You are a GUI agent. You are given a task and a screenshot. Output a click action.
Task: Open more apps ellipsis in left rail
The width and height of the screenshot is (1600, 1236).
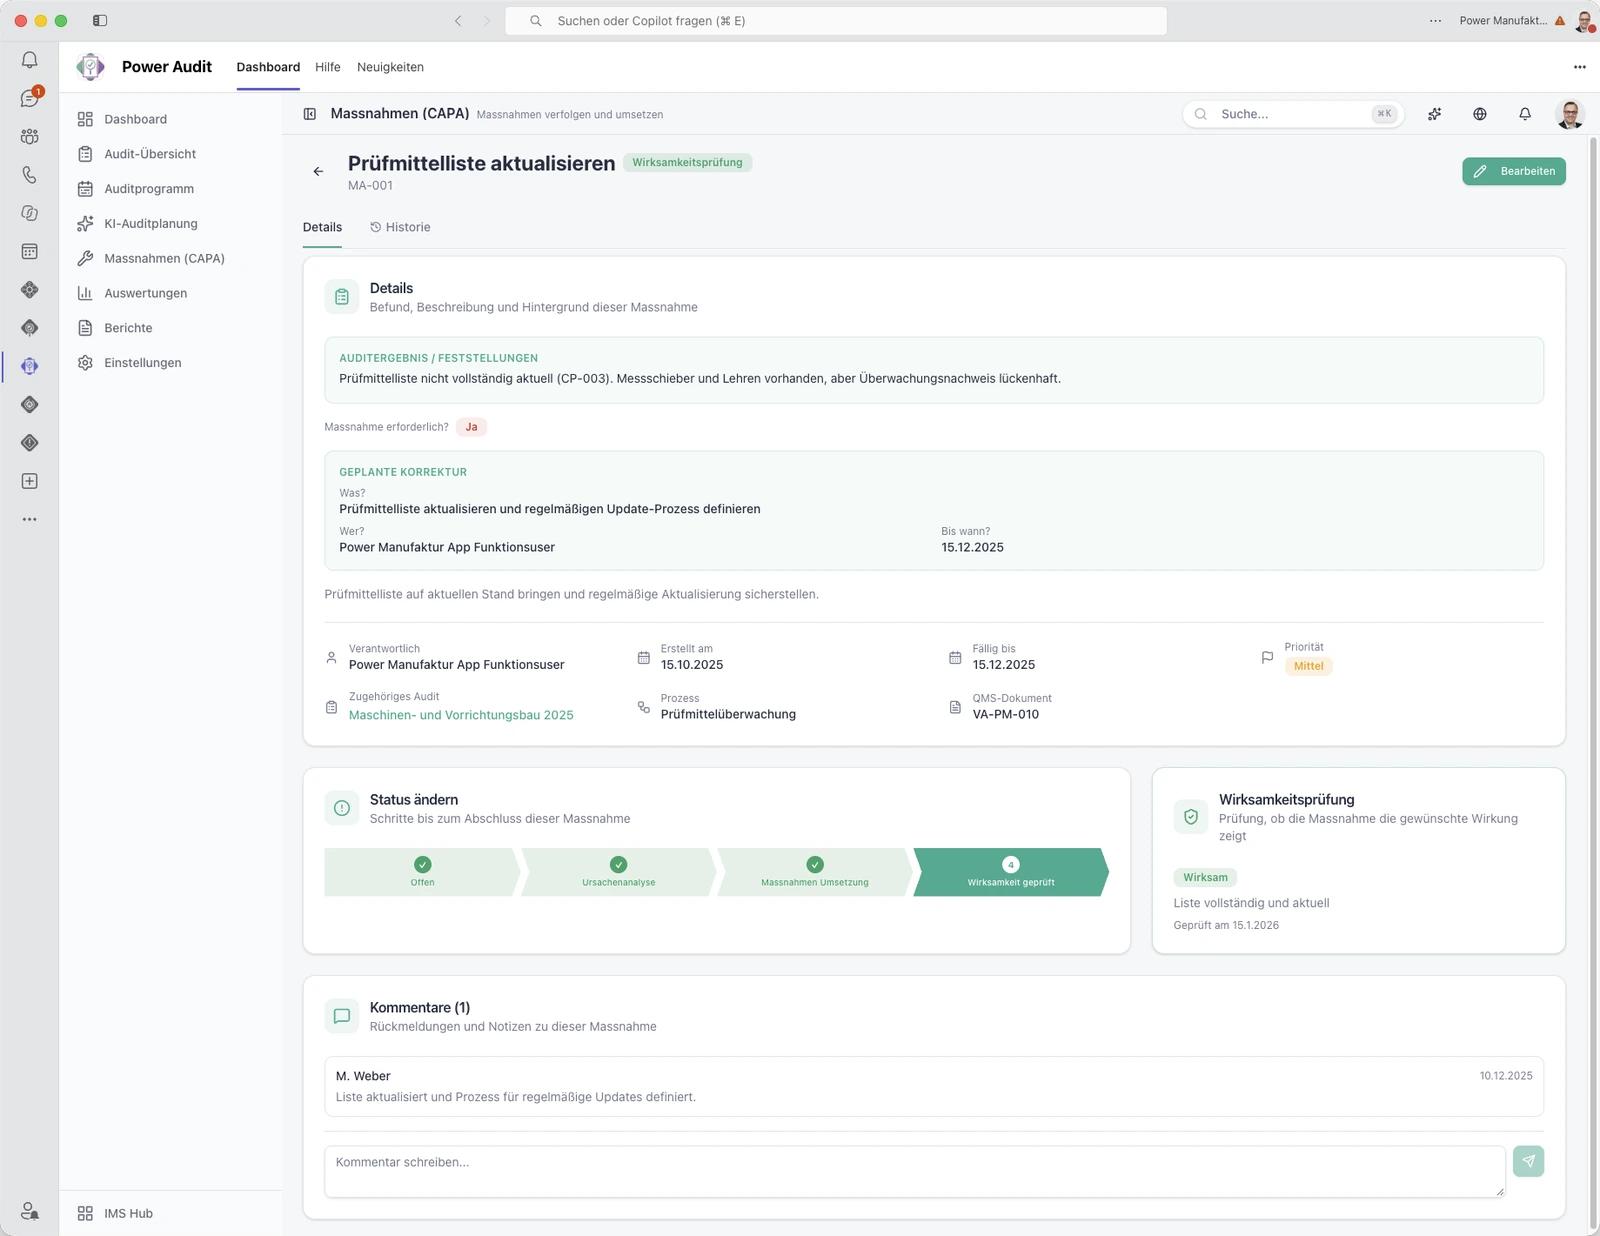pyautogui.click(x=30, y=519)
